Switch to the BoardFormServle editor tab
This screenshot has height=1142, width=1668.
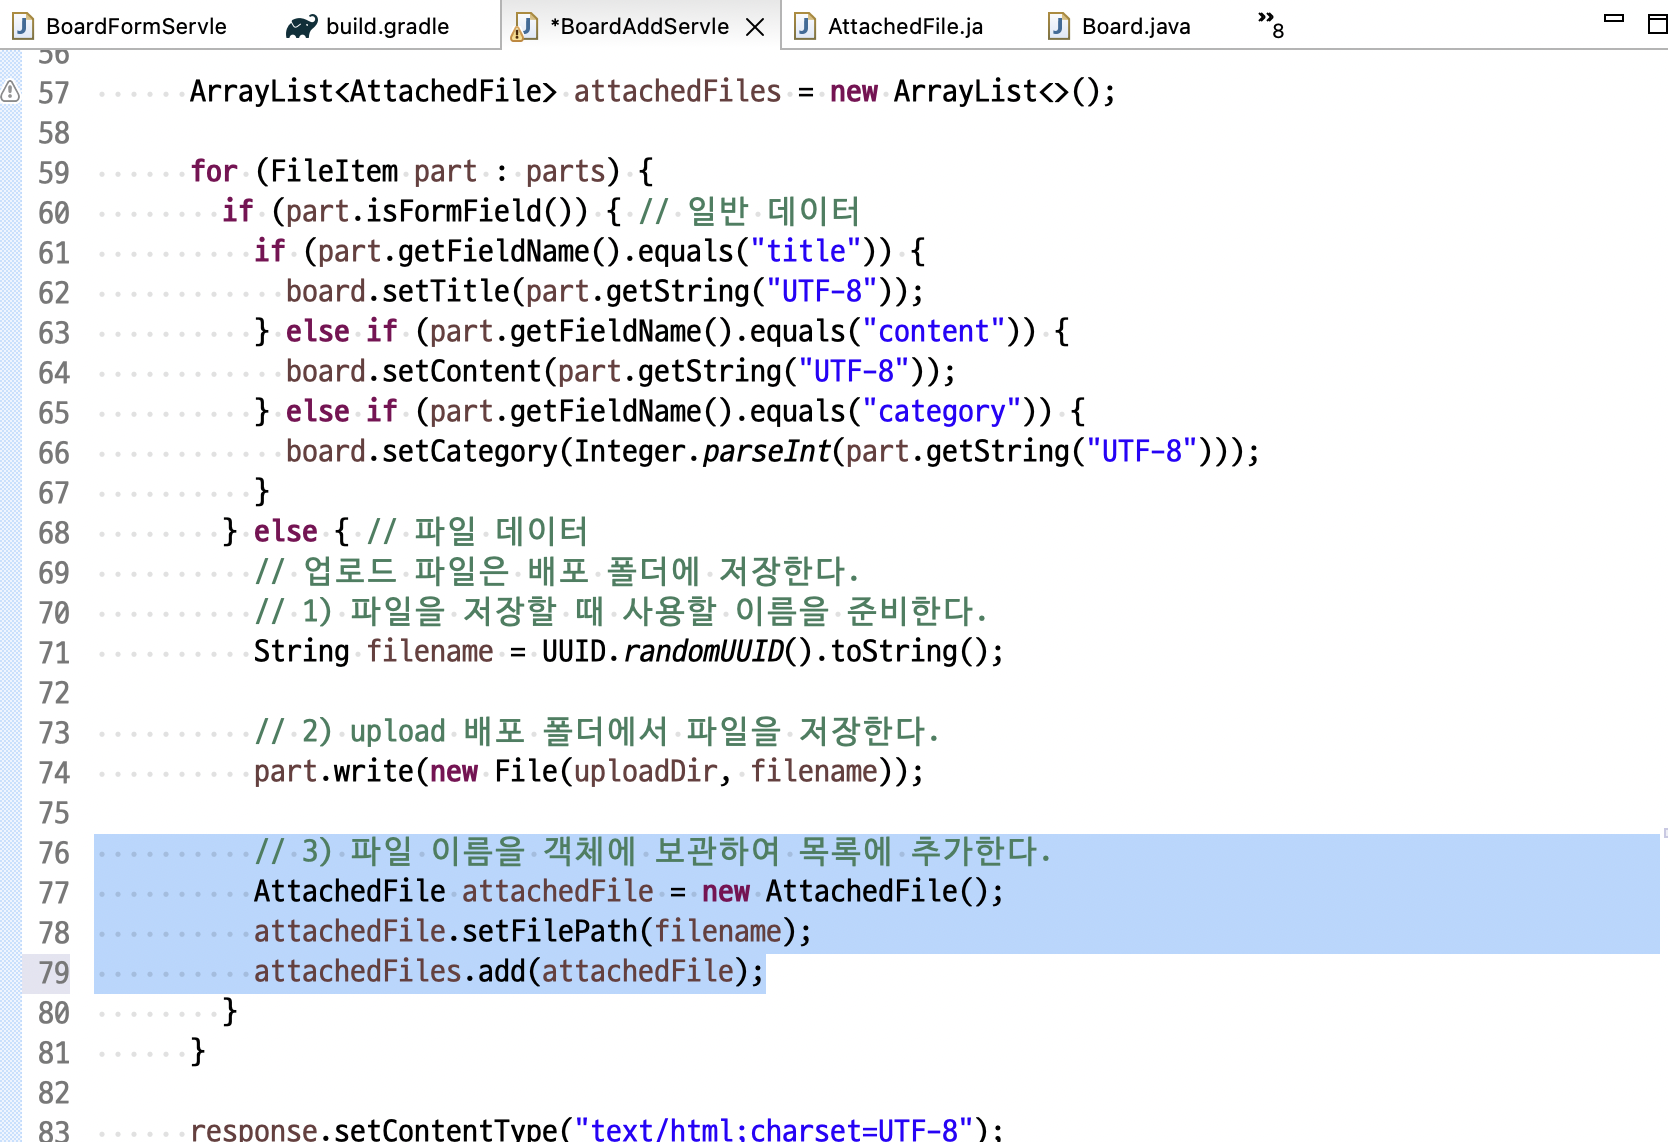tap(120, 26)
